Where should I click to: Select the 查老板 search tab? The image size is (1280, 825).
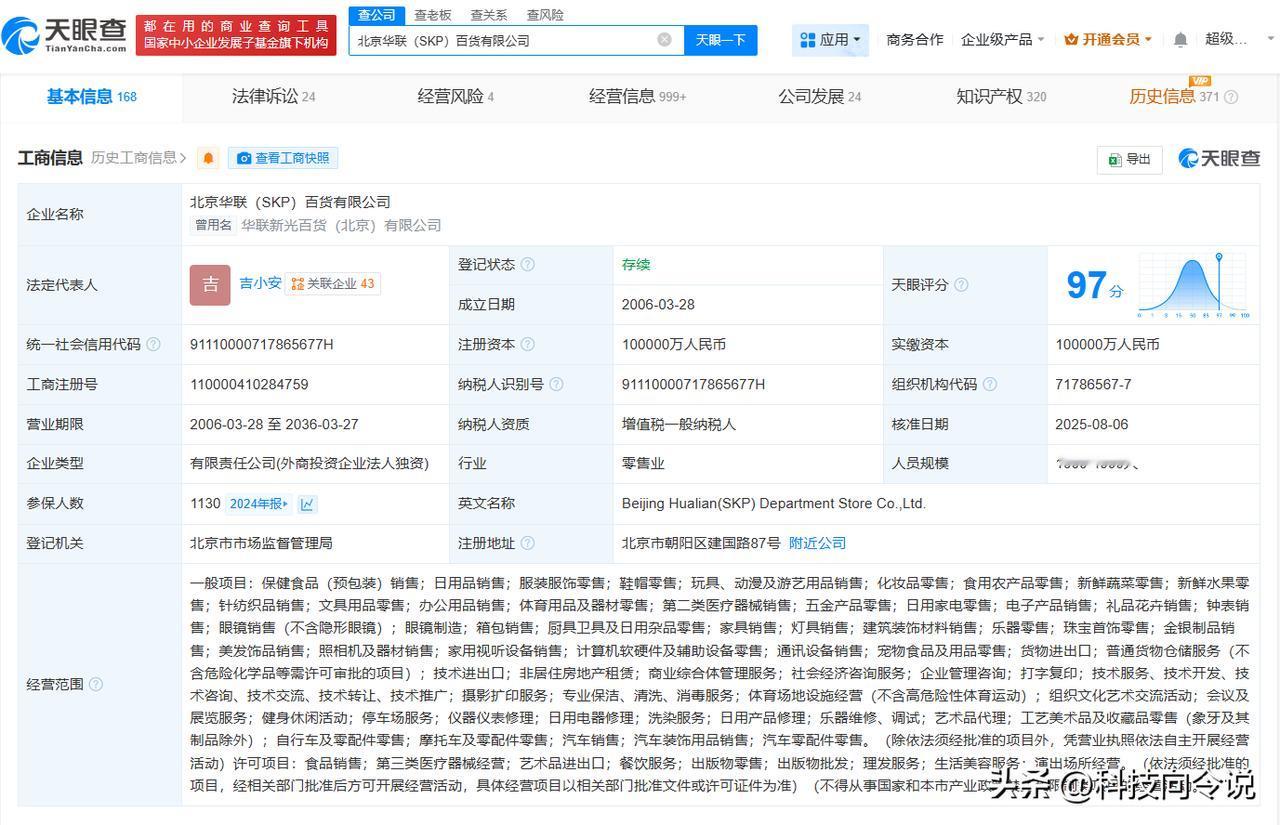tap(433, 15)
